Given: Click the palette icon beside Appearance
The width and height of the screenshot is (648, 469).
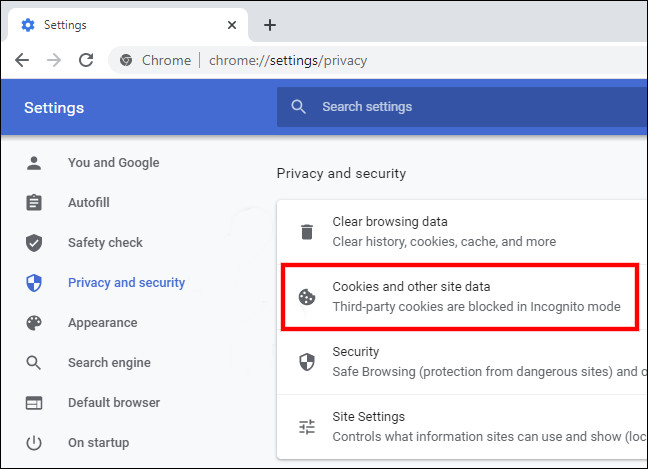Looking at the screenshot, I should tap(34, 323).
